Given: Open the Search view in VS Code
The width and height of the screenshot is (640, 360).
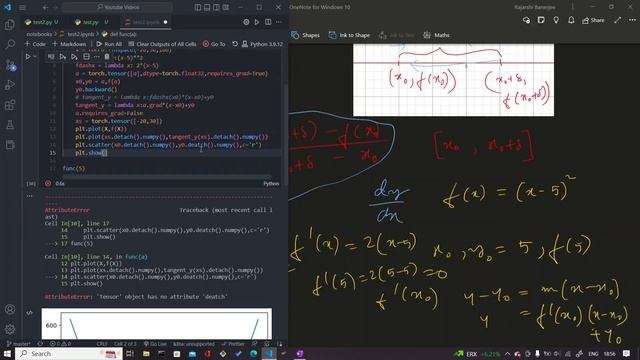Looking at the screenshot, I should tap(10, 44).
